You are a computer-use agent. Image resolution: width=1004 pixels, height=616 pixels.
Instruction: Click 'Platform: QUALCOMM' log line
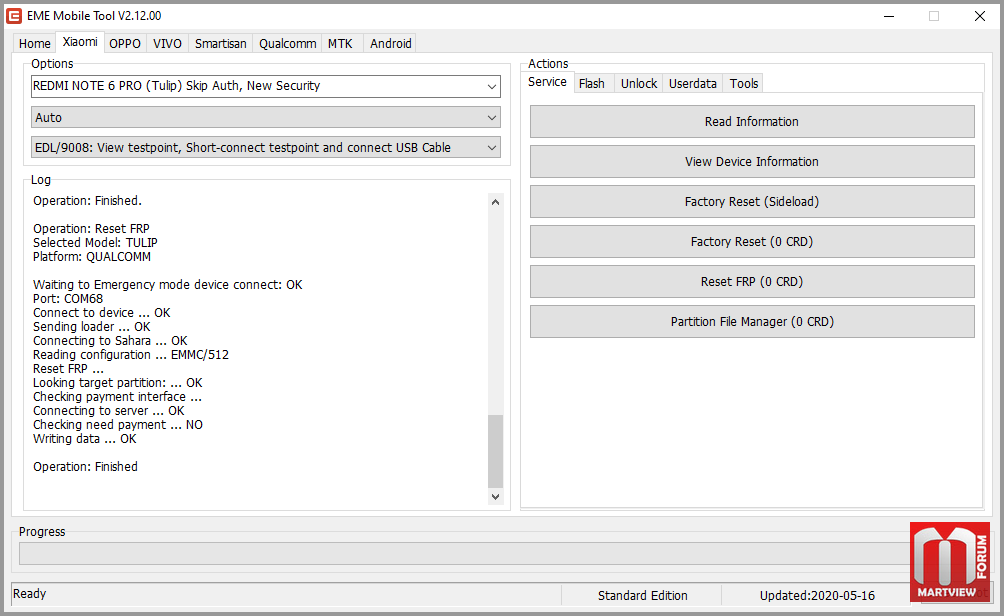click(92, 257)
